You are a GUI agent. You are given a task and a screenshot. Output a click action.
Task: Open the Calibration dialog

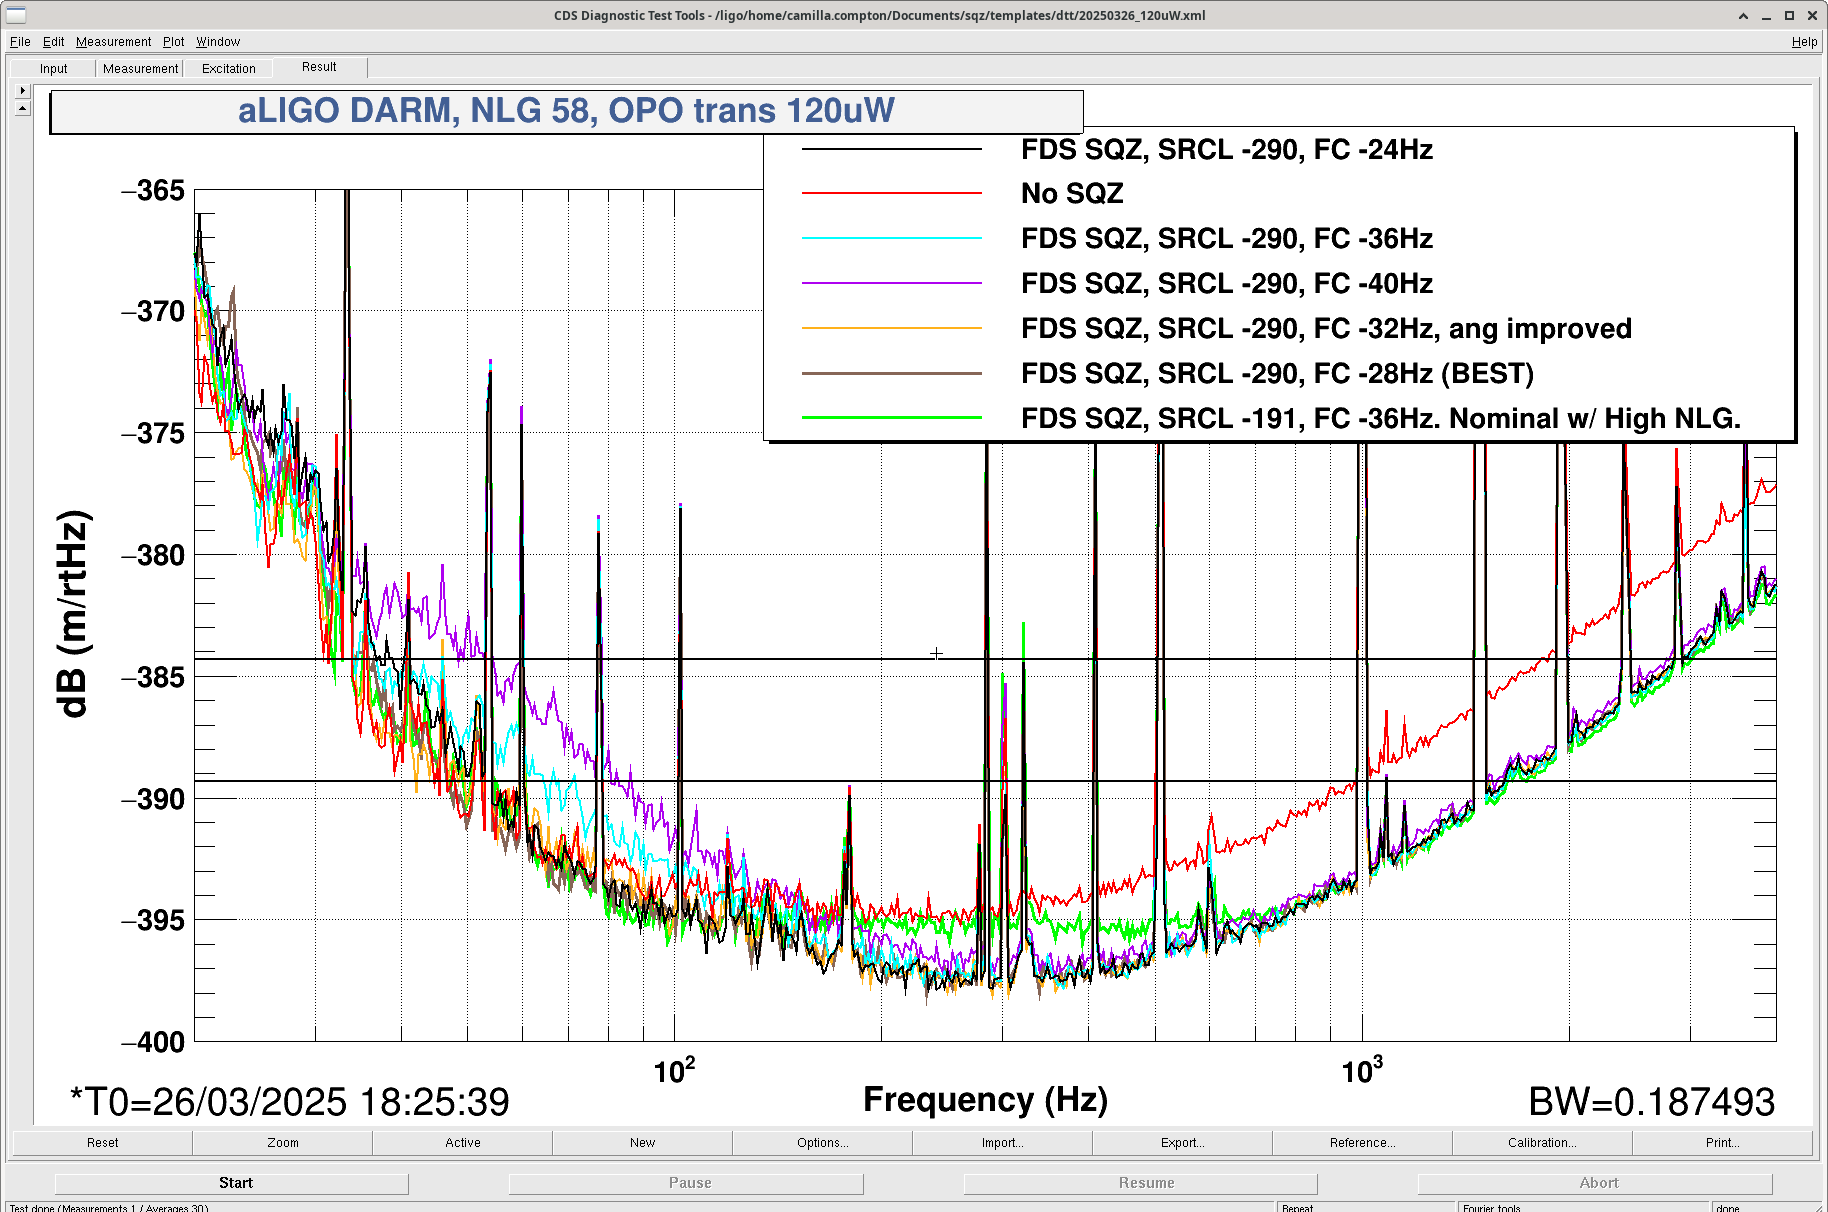click(1542, 1142)
